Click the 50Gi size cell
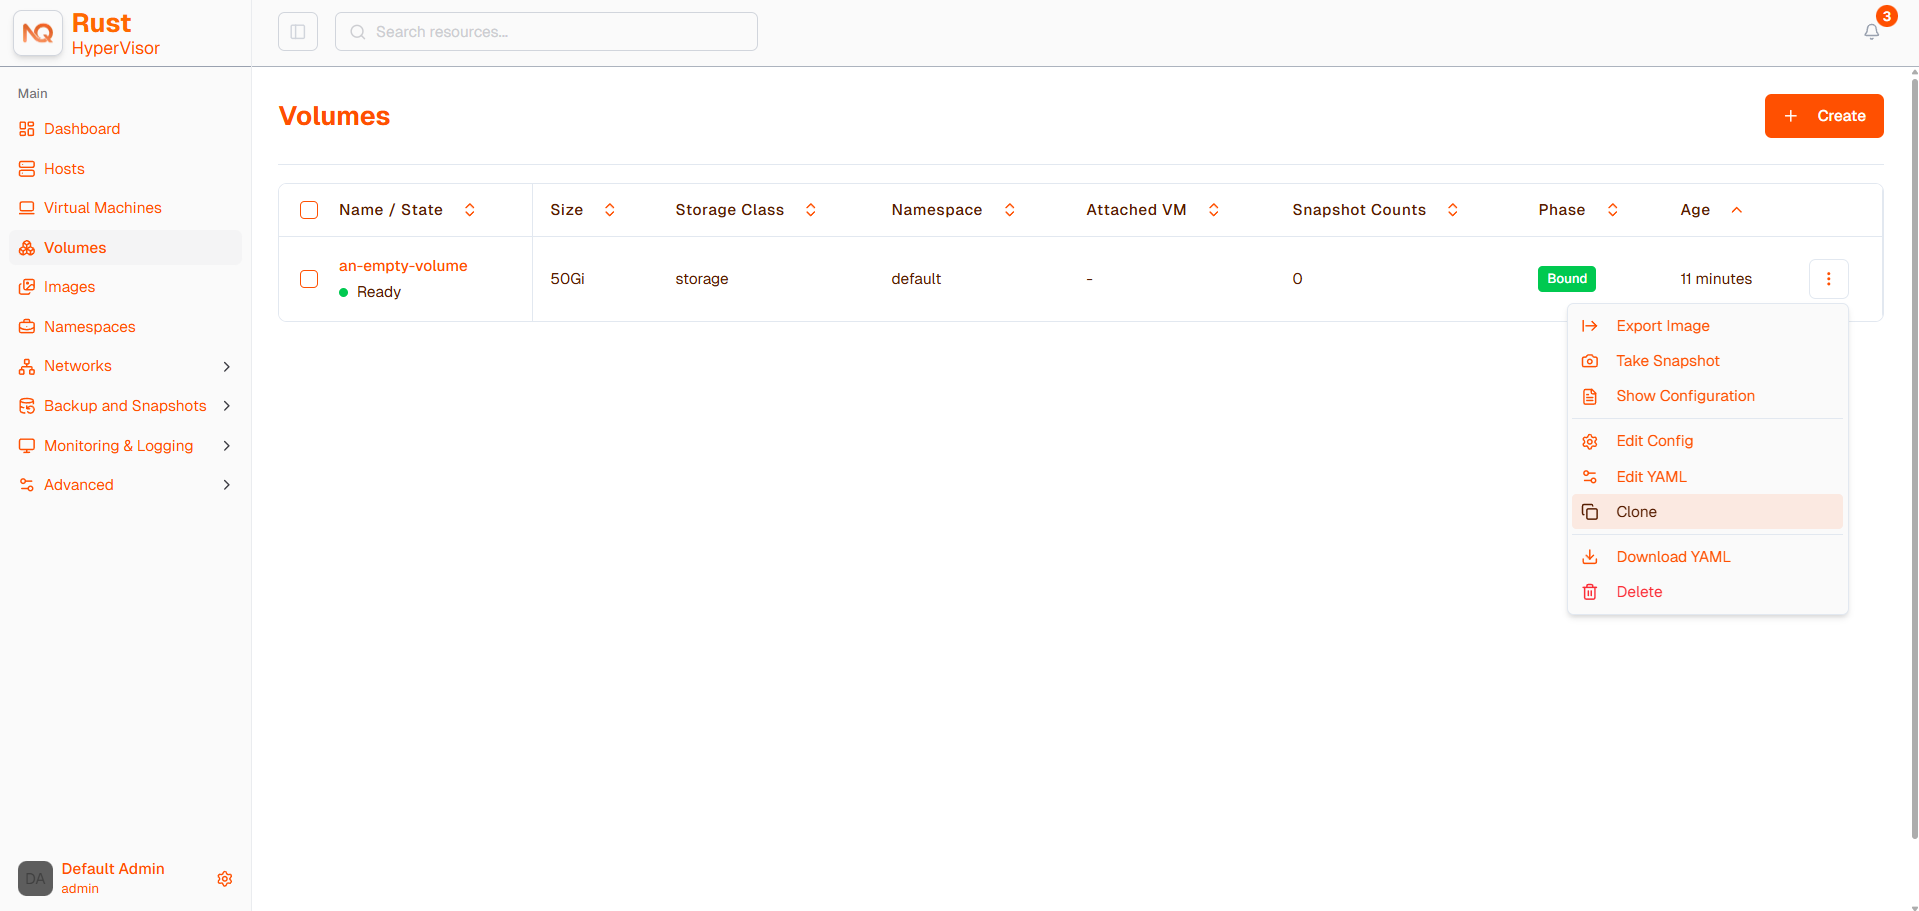 567,279
